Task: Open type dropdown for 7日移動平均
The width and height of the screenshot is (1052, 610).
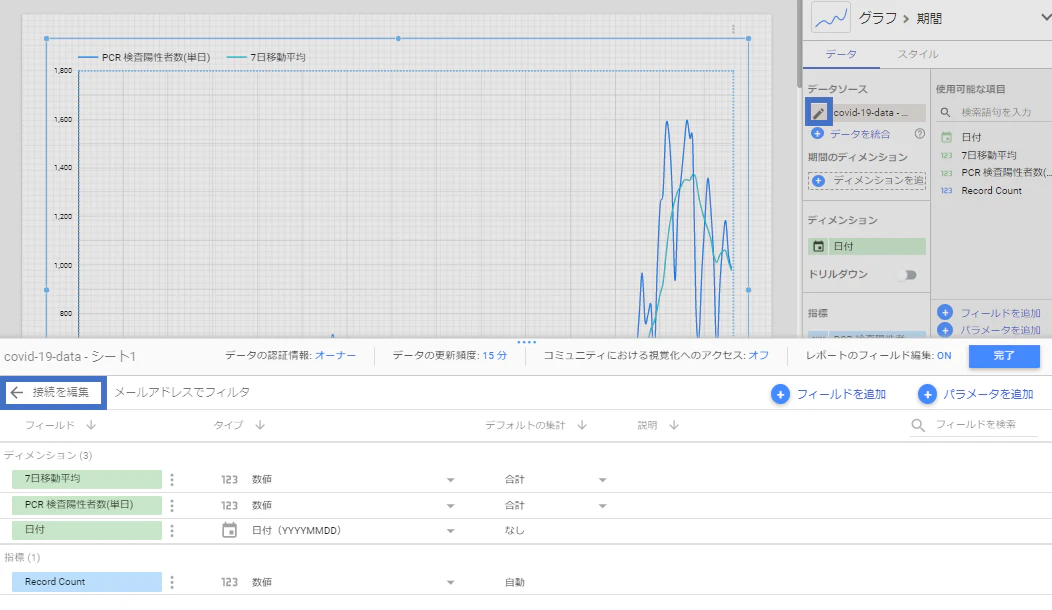Action: pos(450,480)
